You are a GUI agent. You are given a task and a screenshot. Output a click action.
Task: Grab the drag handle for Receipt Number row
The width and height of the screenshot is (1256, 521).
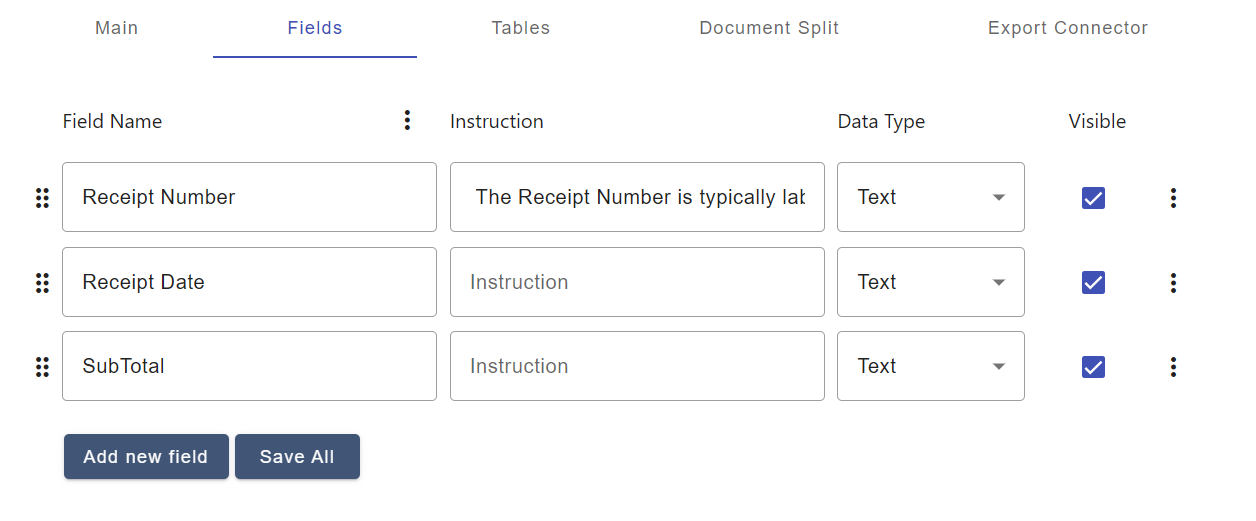tap(42, 198)
